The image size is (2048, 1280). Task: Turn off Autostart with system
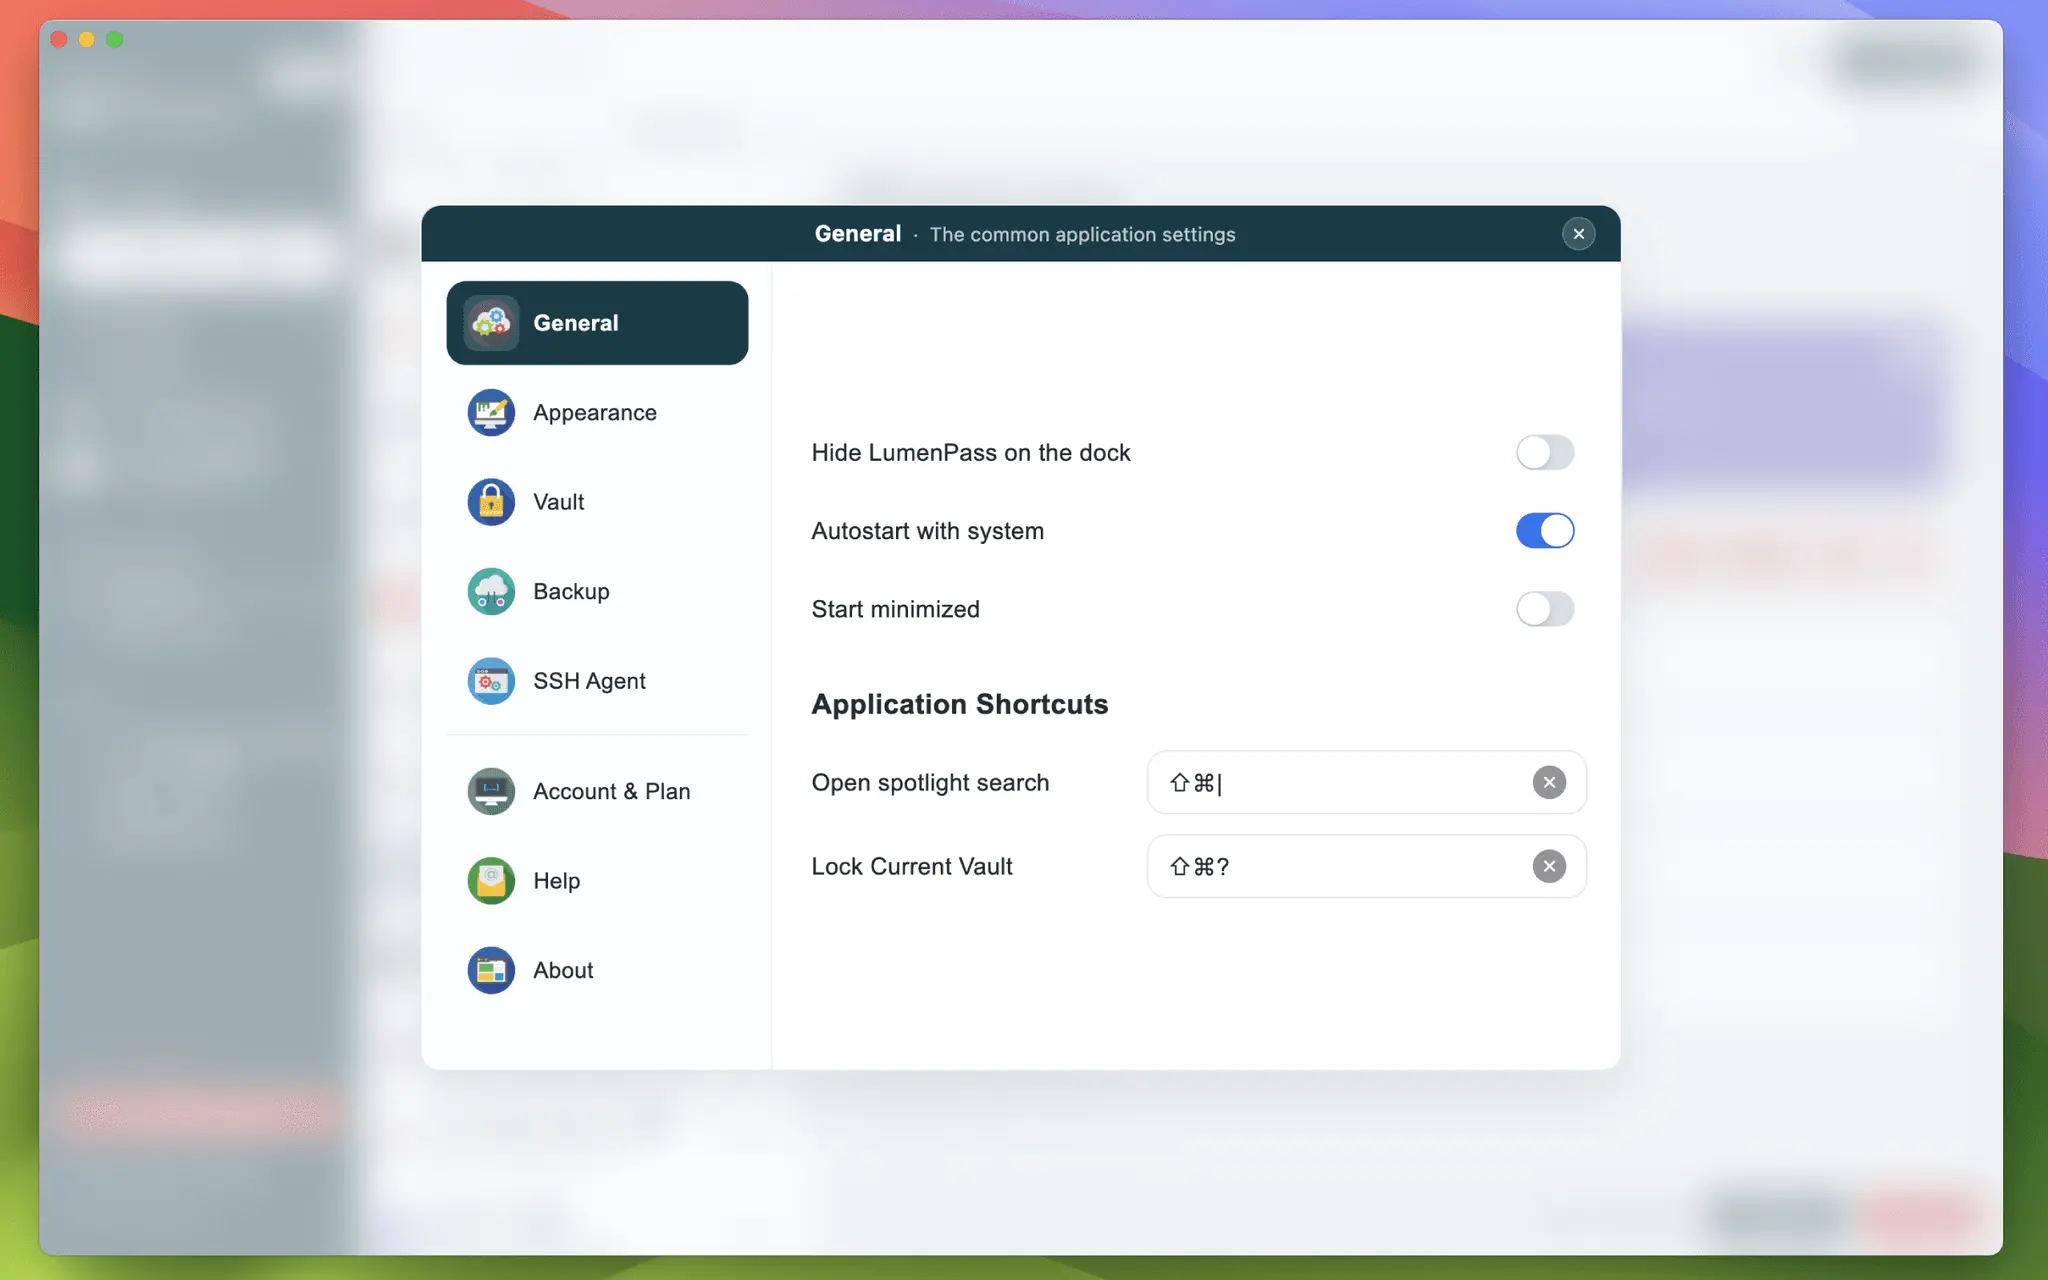pos(1545,531)
